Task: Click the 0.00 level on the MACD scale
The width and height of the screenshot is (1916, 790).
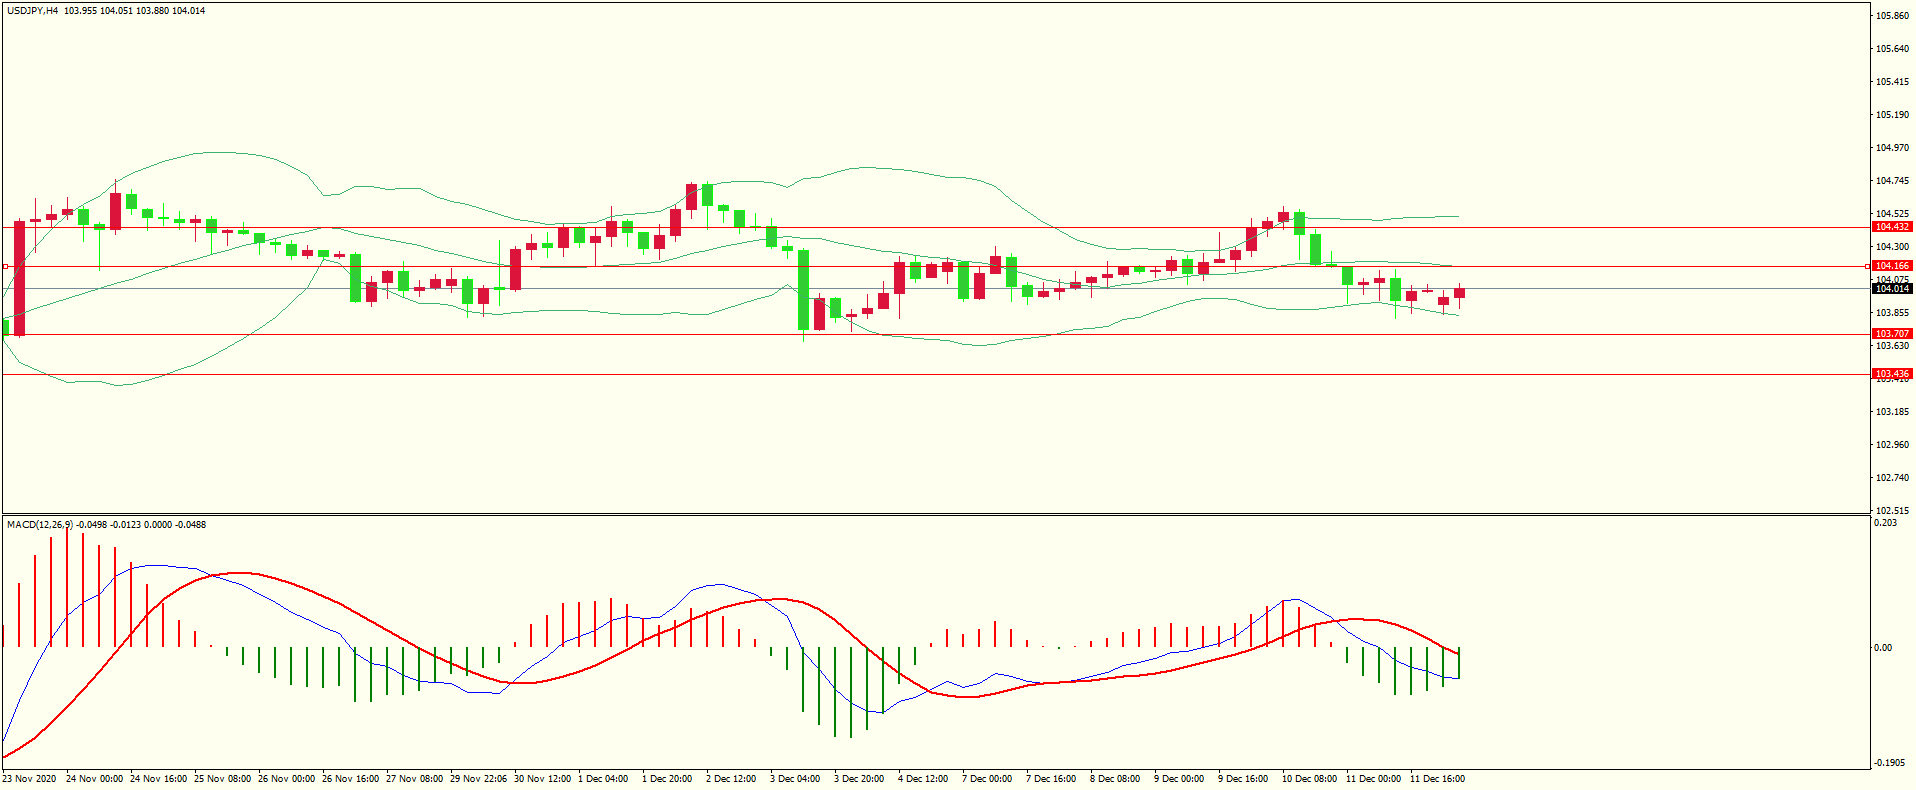Action: coord(1883,648)
